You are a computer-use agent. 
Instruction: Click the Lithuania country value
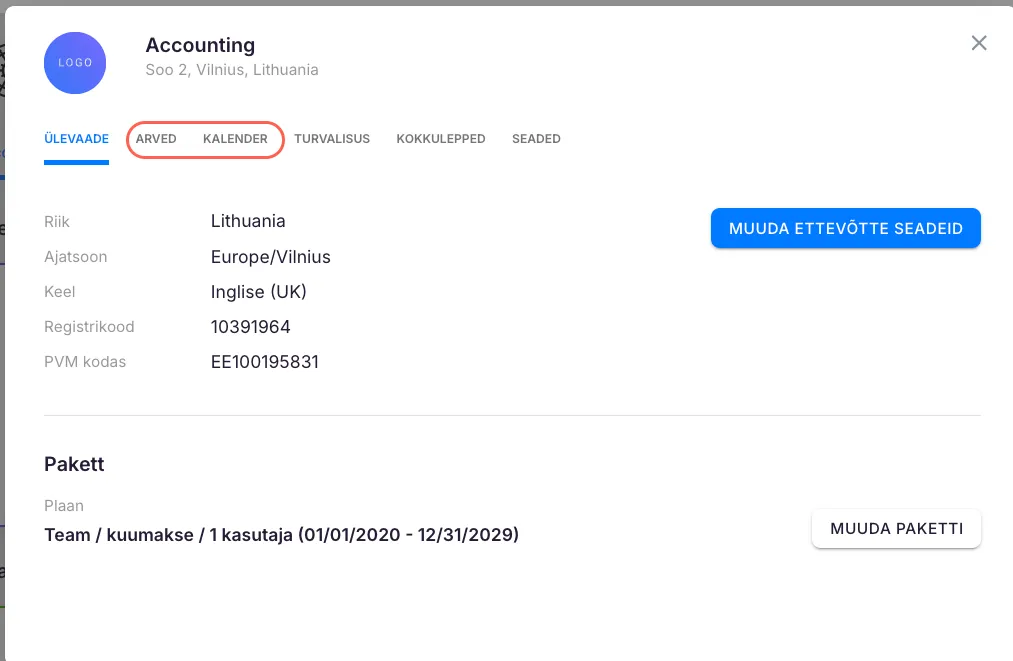pyautogui.click(x=248, y=221)
